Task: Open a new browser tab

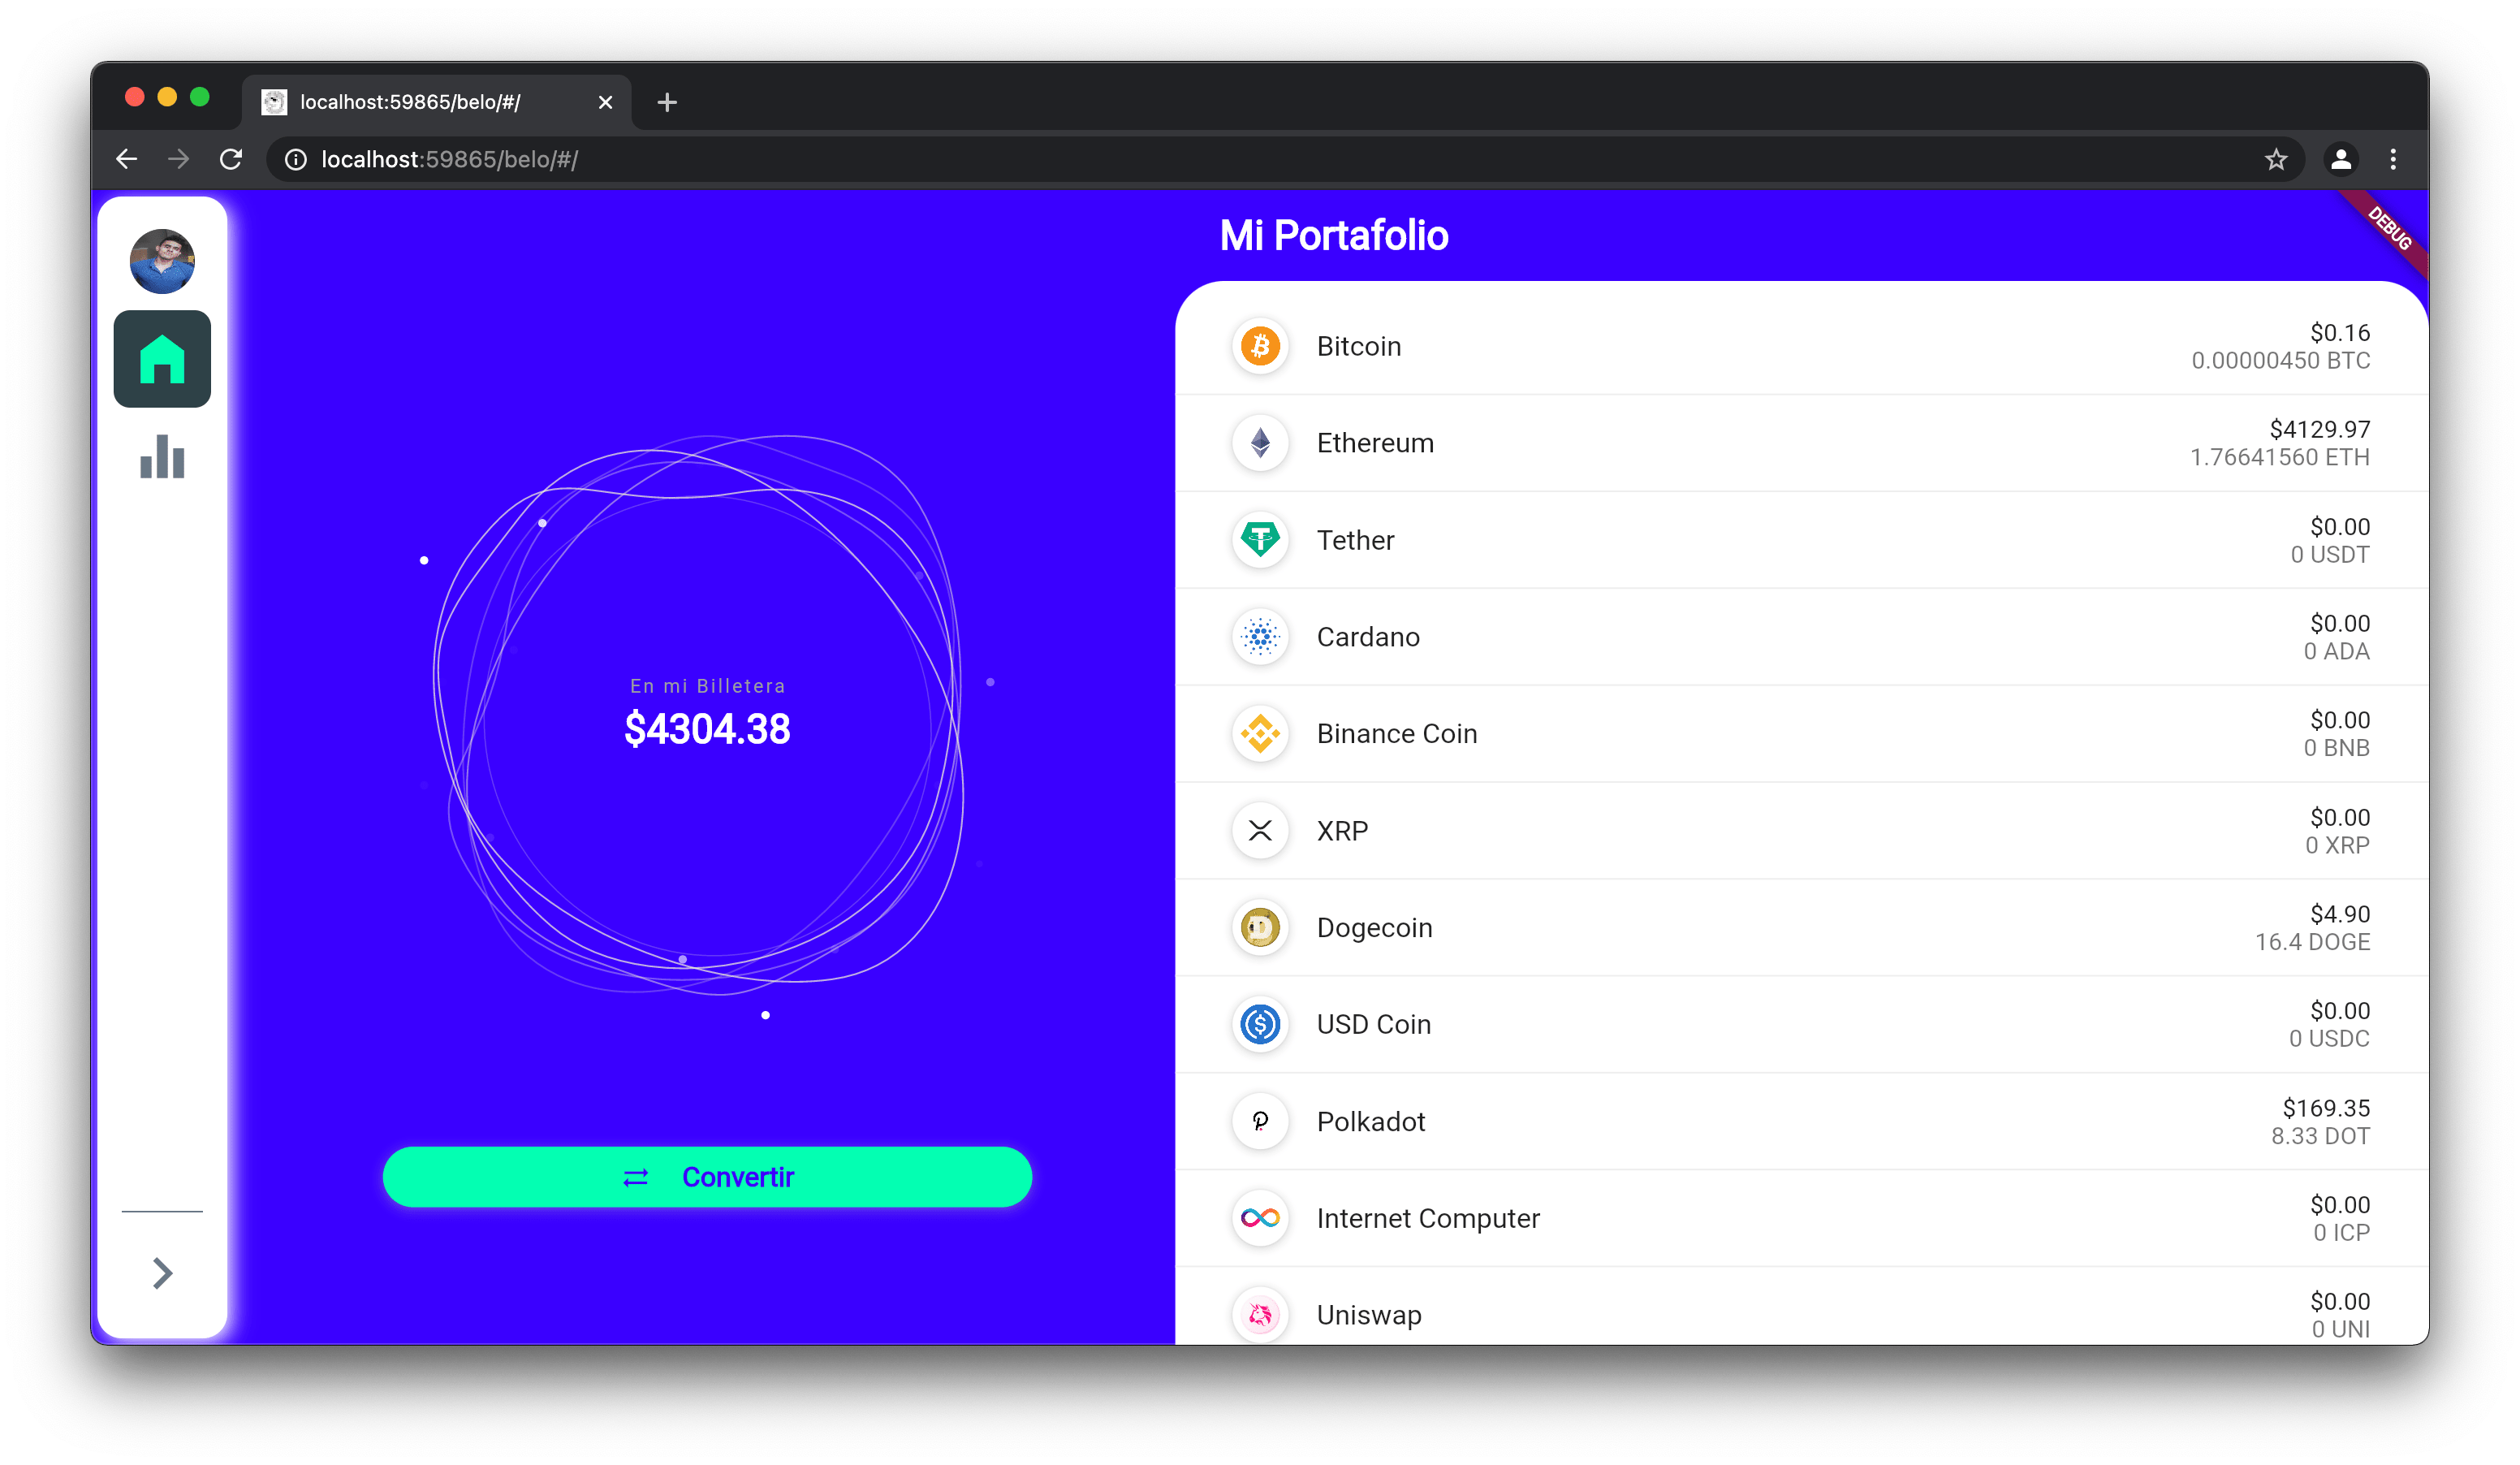Action: [667, 102]
